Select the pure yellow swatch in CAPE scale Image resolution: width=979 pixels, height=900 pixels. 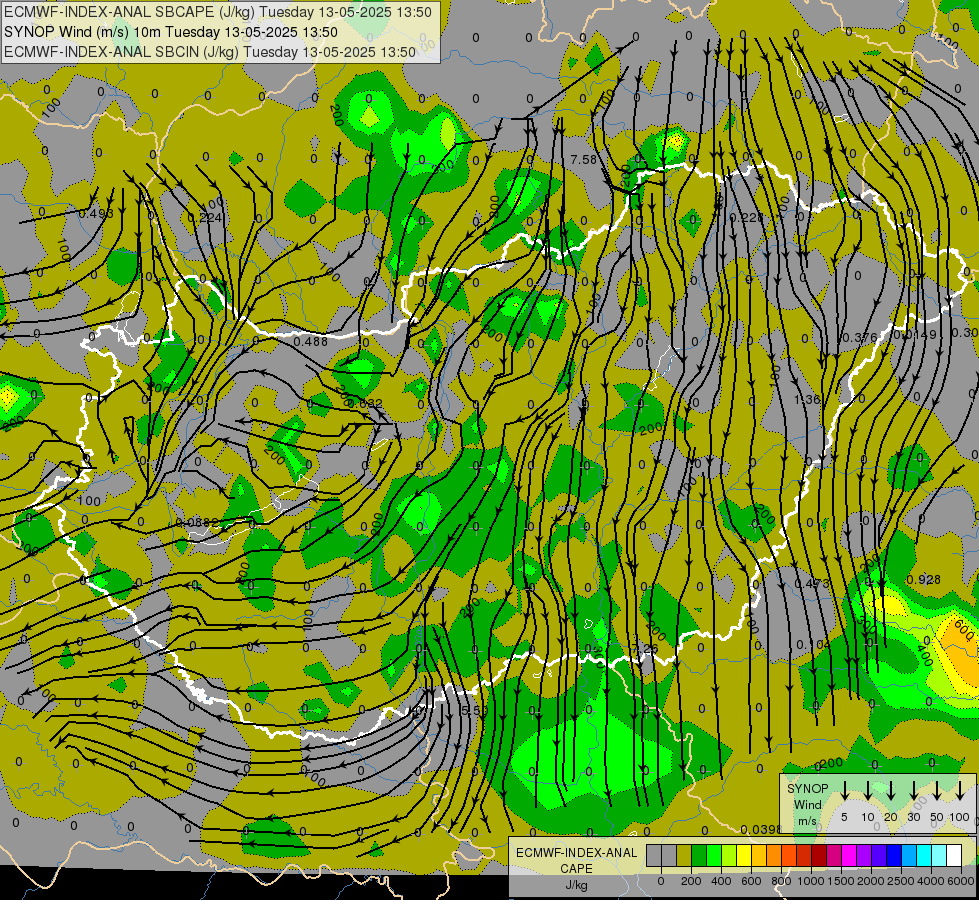coord(744,855)
